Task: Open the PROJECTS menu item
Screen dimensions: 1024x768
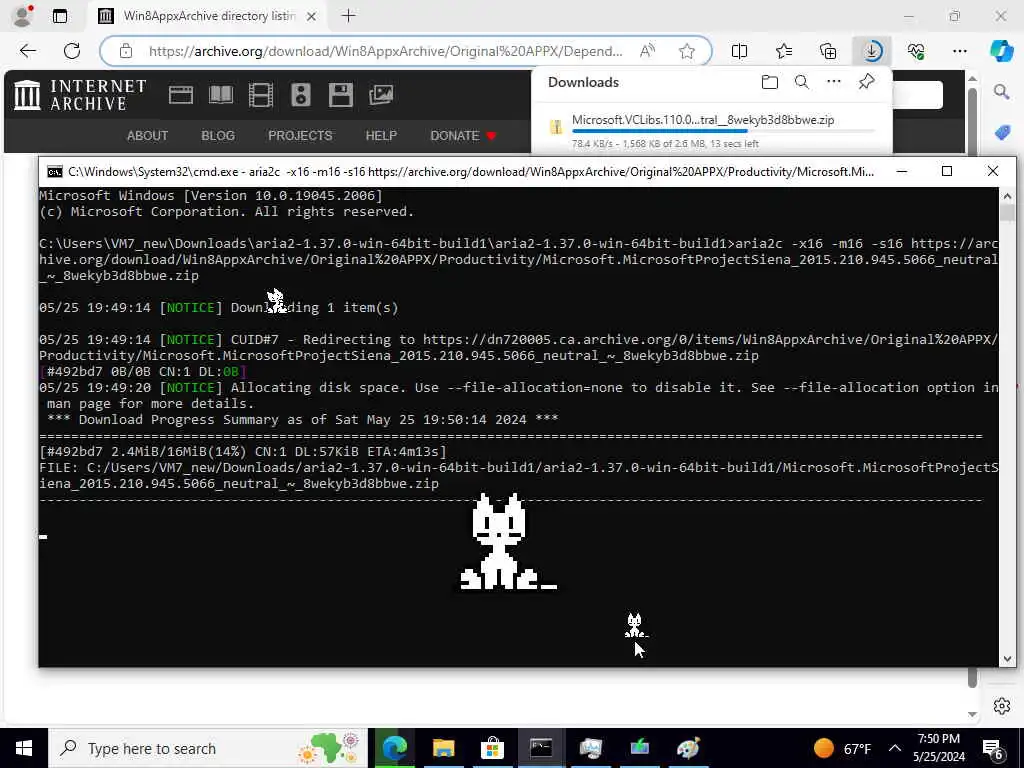Action: (x=300, y=136)
